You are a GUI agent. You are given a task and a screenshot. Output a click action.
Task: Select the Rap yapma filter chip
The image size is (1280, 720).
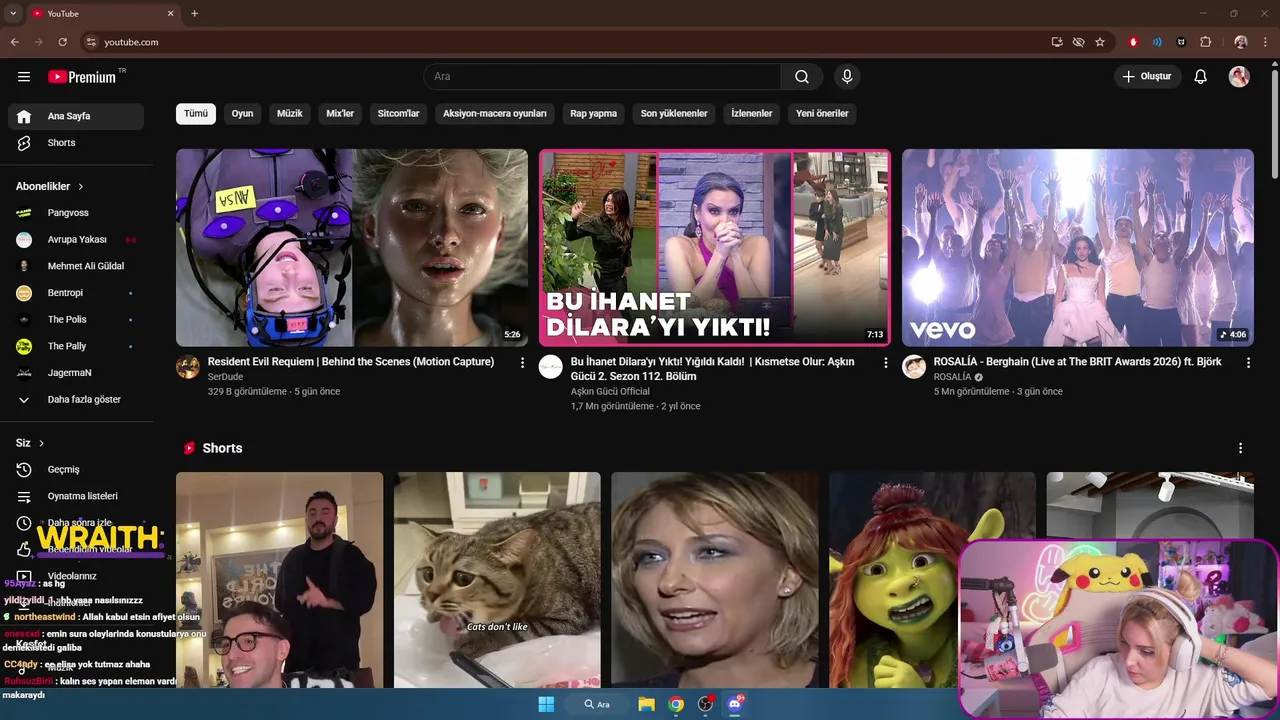(x=594, y=114)
